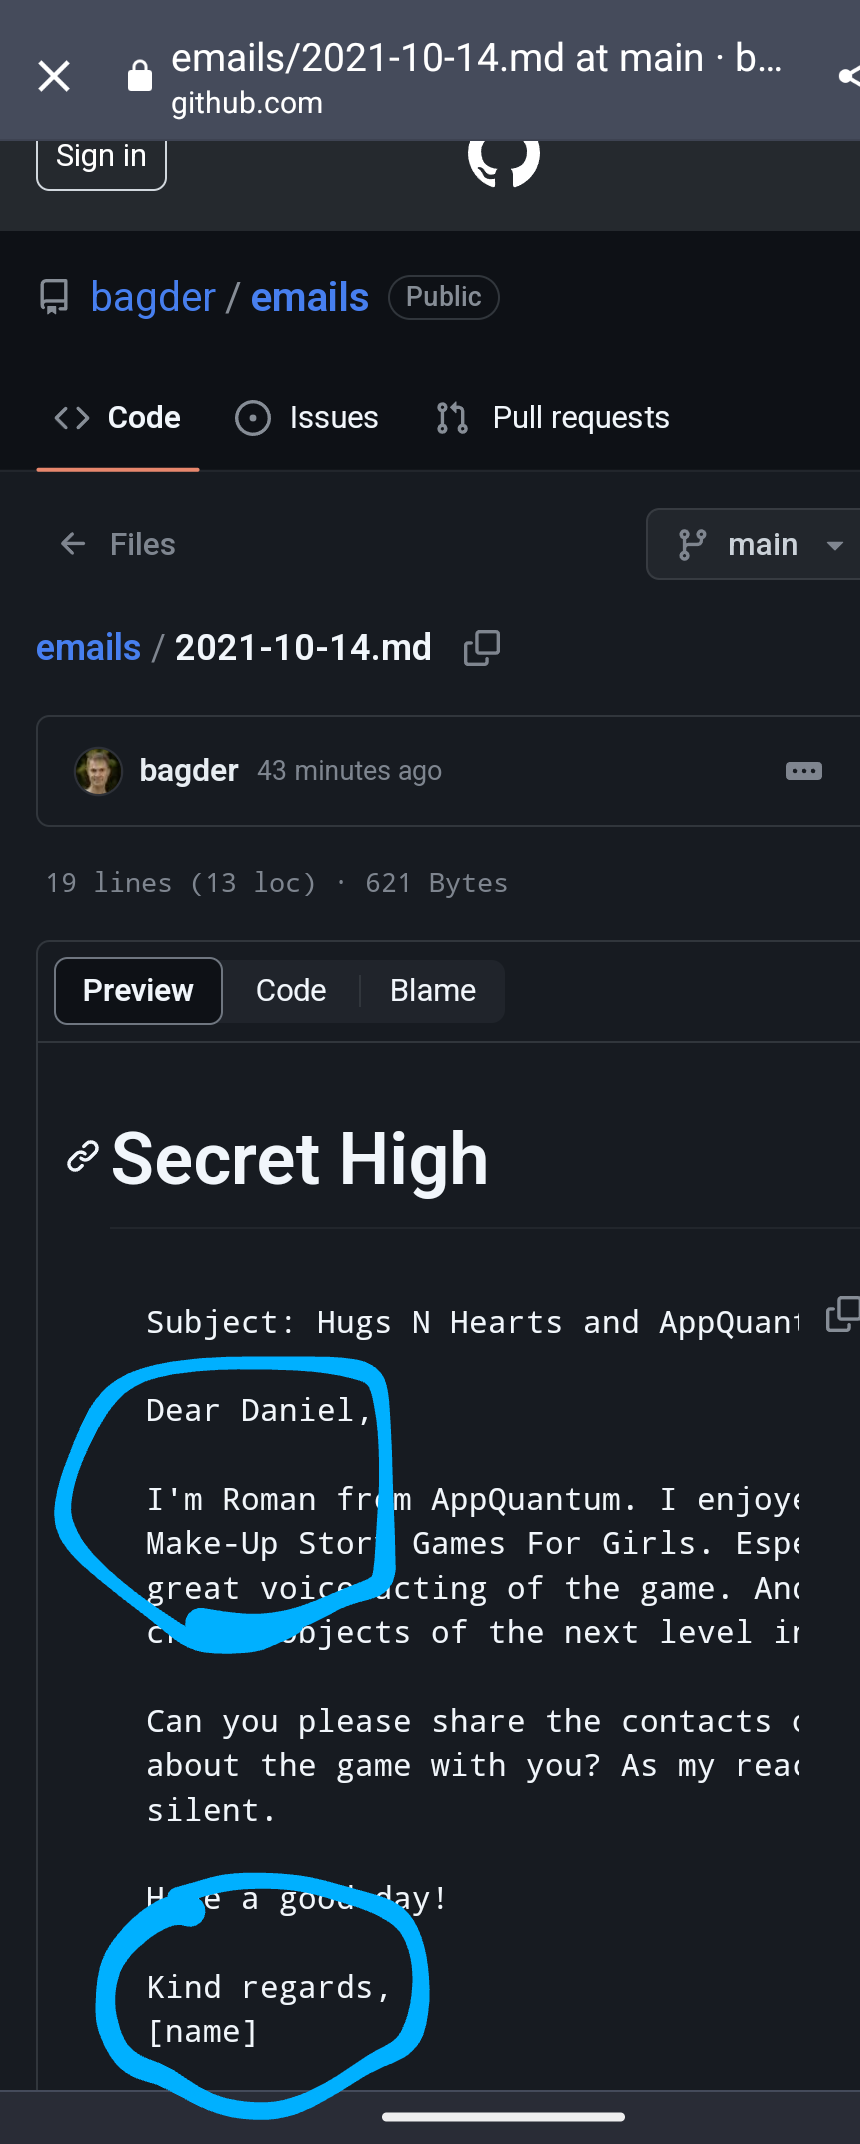Click bagder's avatar thumbnail
The height and width of the screenshot is (2144, 860).
[98, 771]
